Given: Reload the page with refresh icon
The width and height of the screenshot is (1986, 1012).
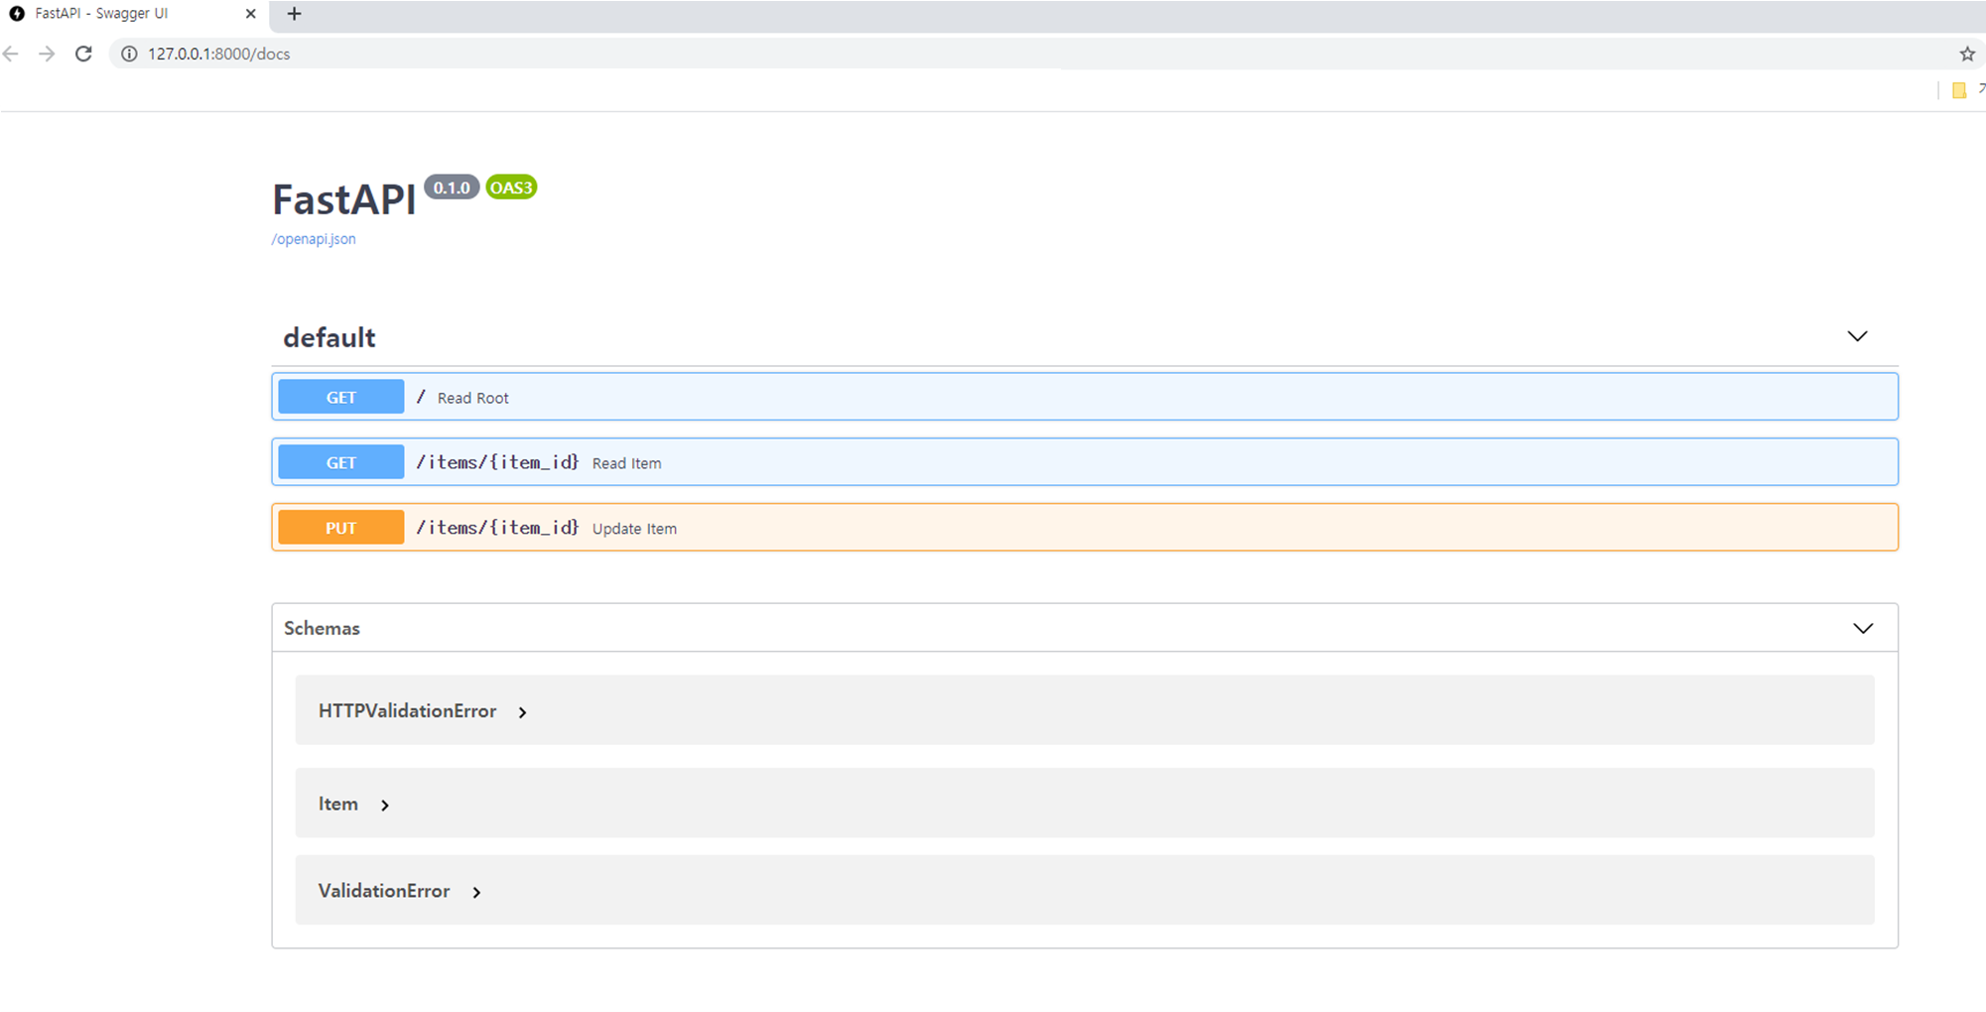Looking at the screenshot, I should (84, 54).
